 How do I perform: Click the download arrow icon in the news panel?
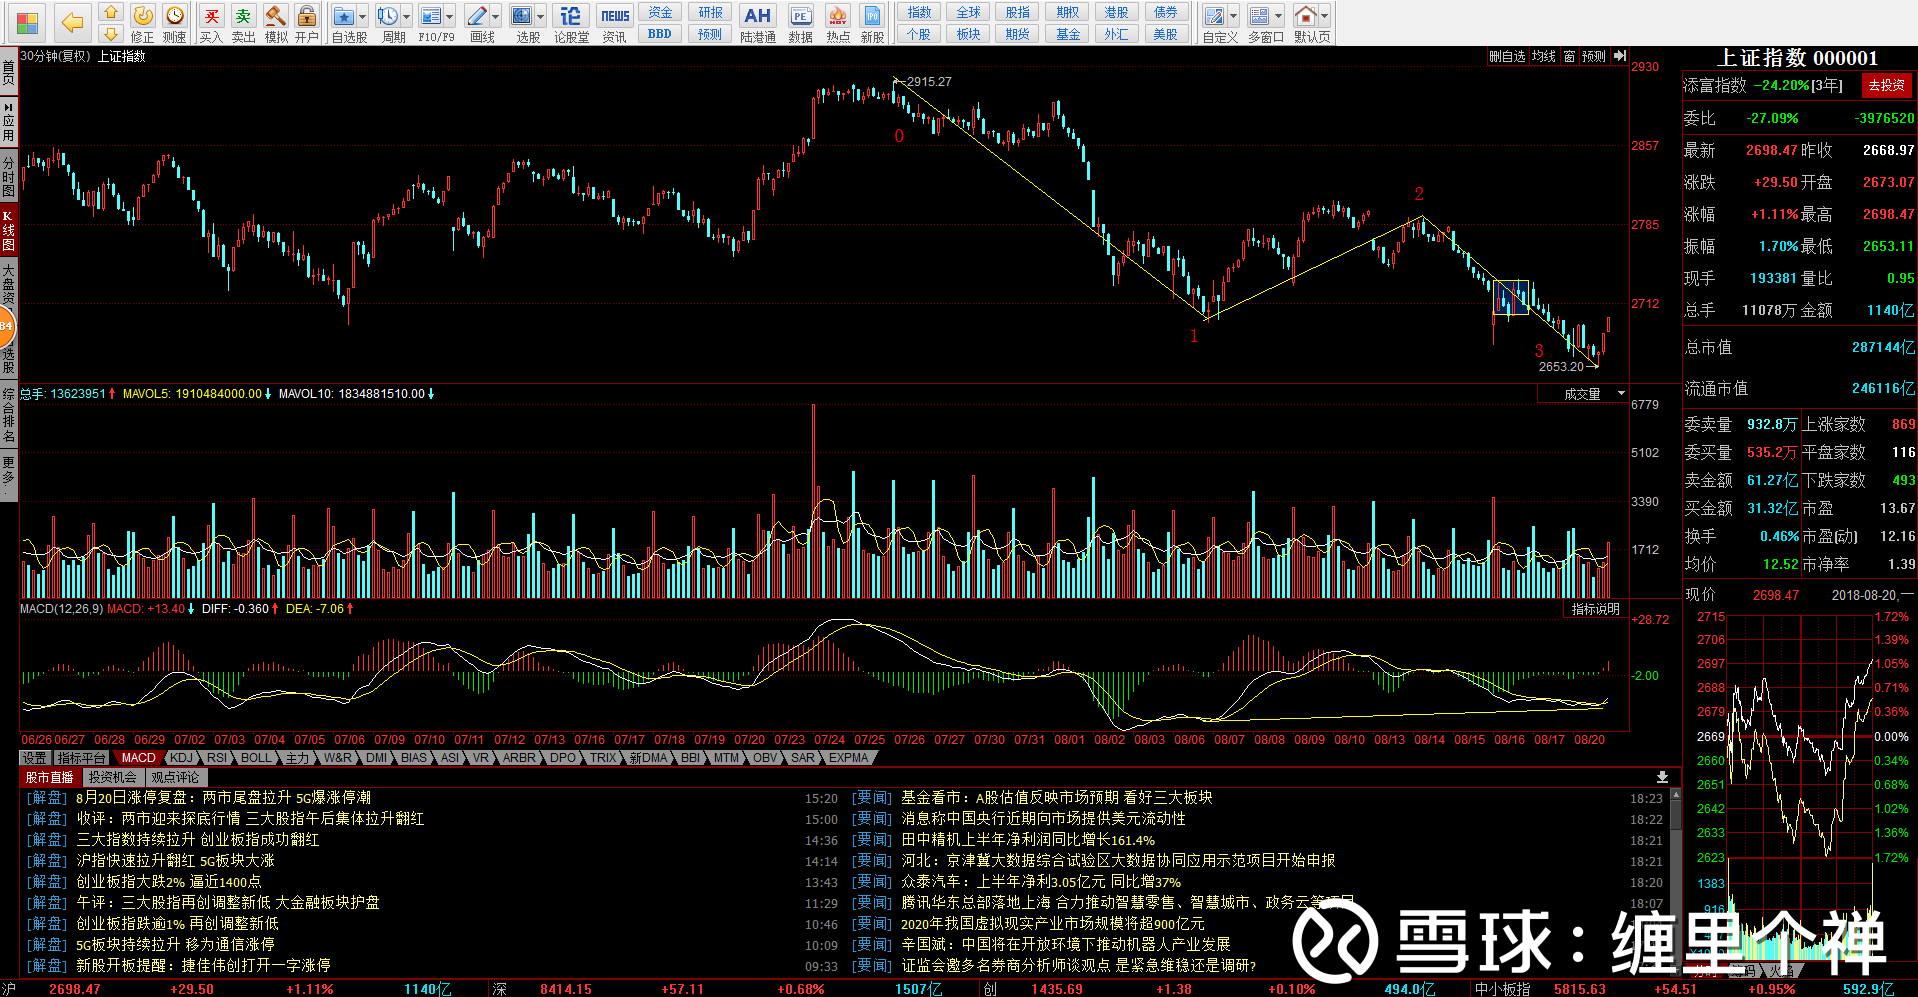click(x=1662, y=777)
